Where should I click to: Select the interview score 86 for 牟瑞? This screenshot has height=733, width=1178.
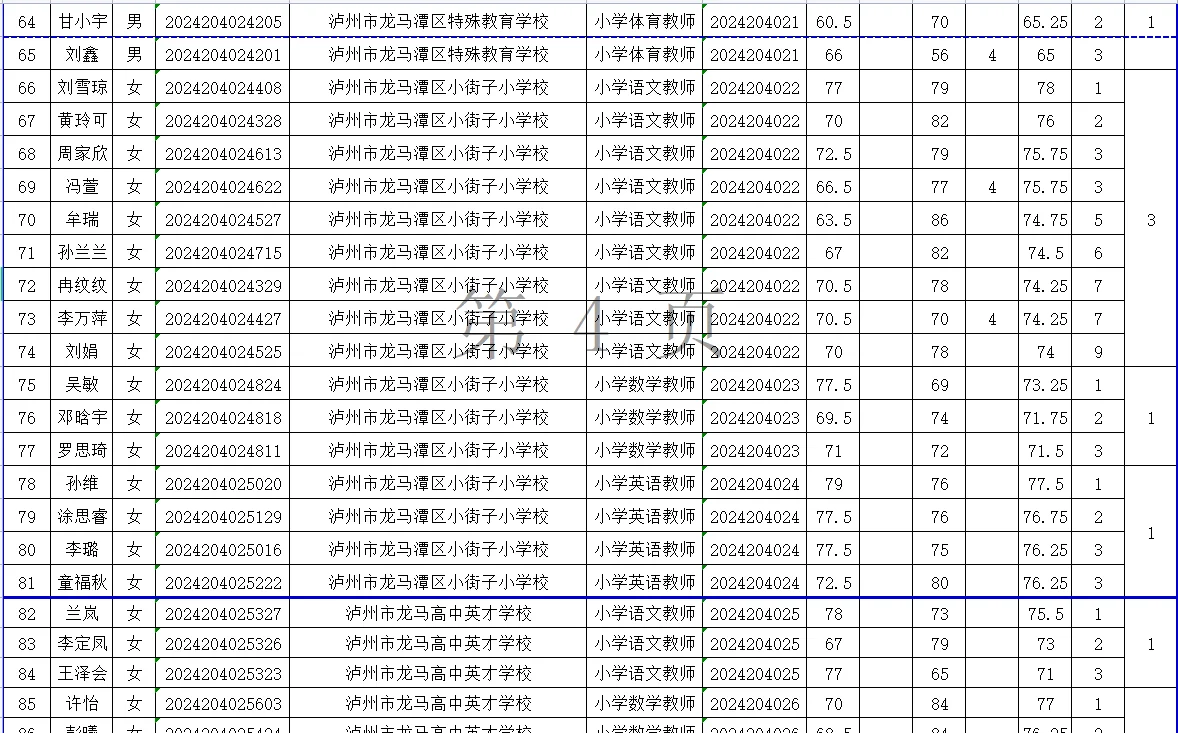pos(938,219)
